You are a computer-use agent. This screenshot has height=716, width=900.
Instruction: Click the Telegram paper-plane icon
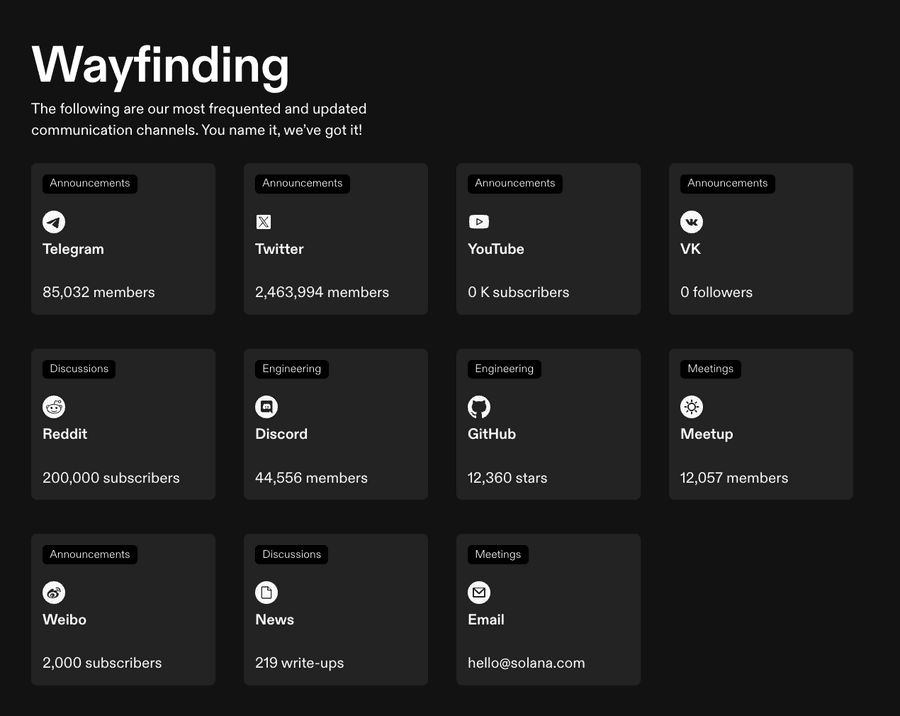(54, 222)
